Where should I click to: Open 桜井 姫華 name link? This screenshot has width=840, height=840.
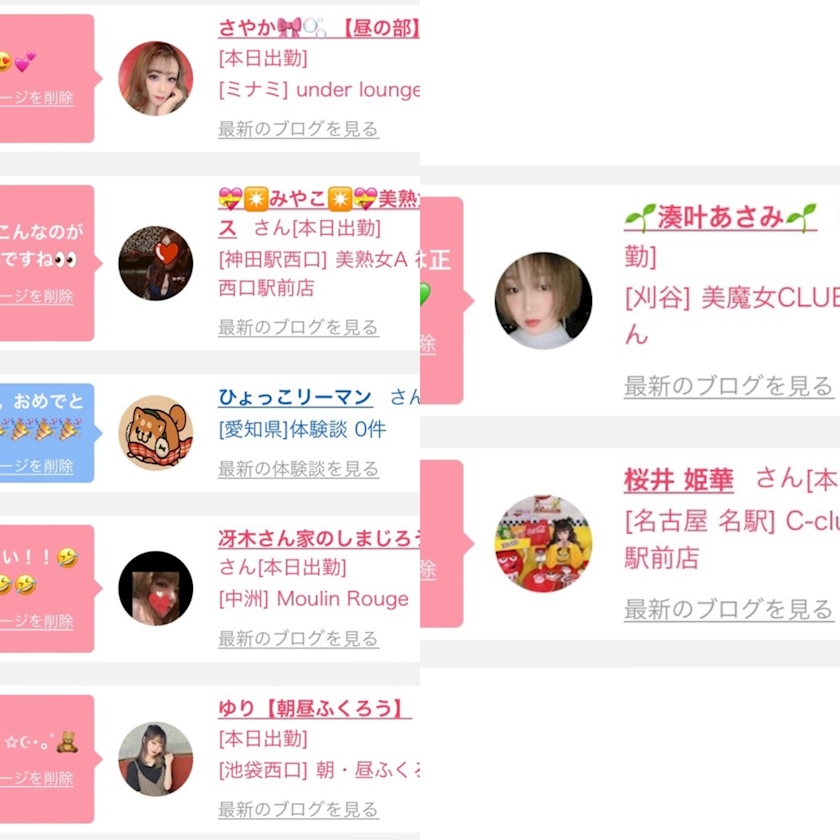[679, 479]
